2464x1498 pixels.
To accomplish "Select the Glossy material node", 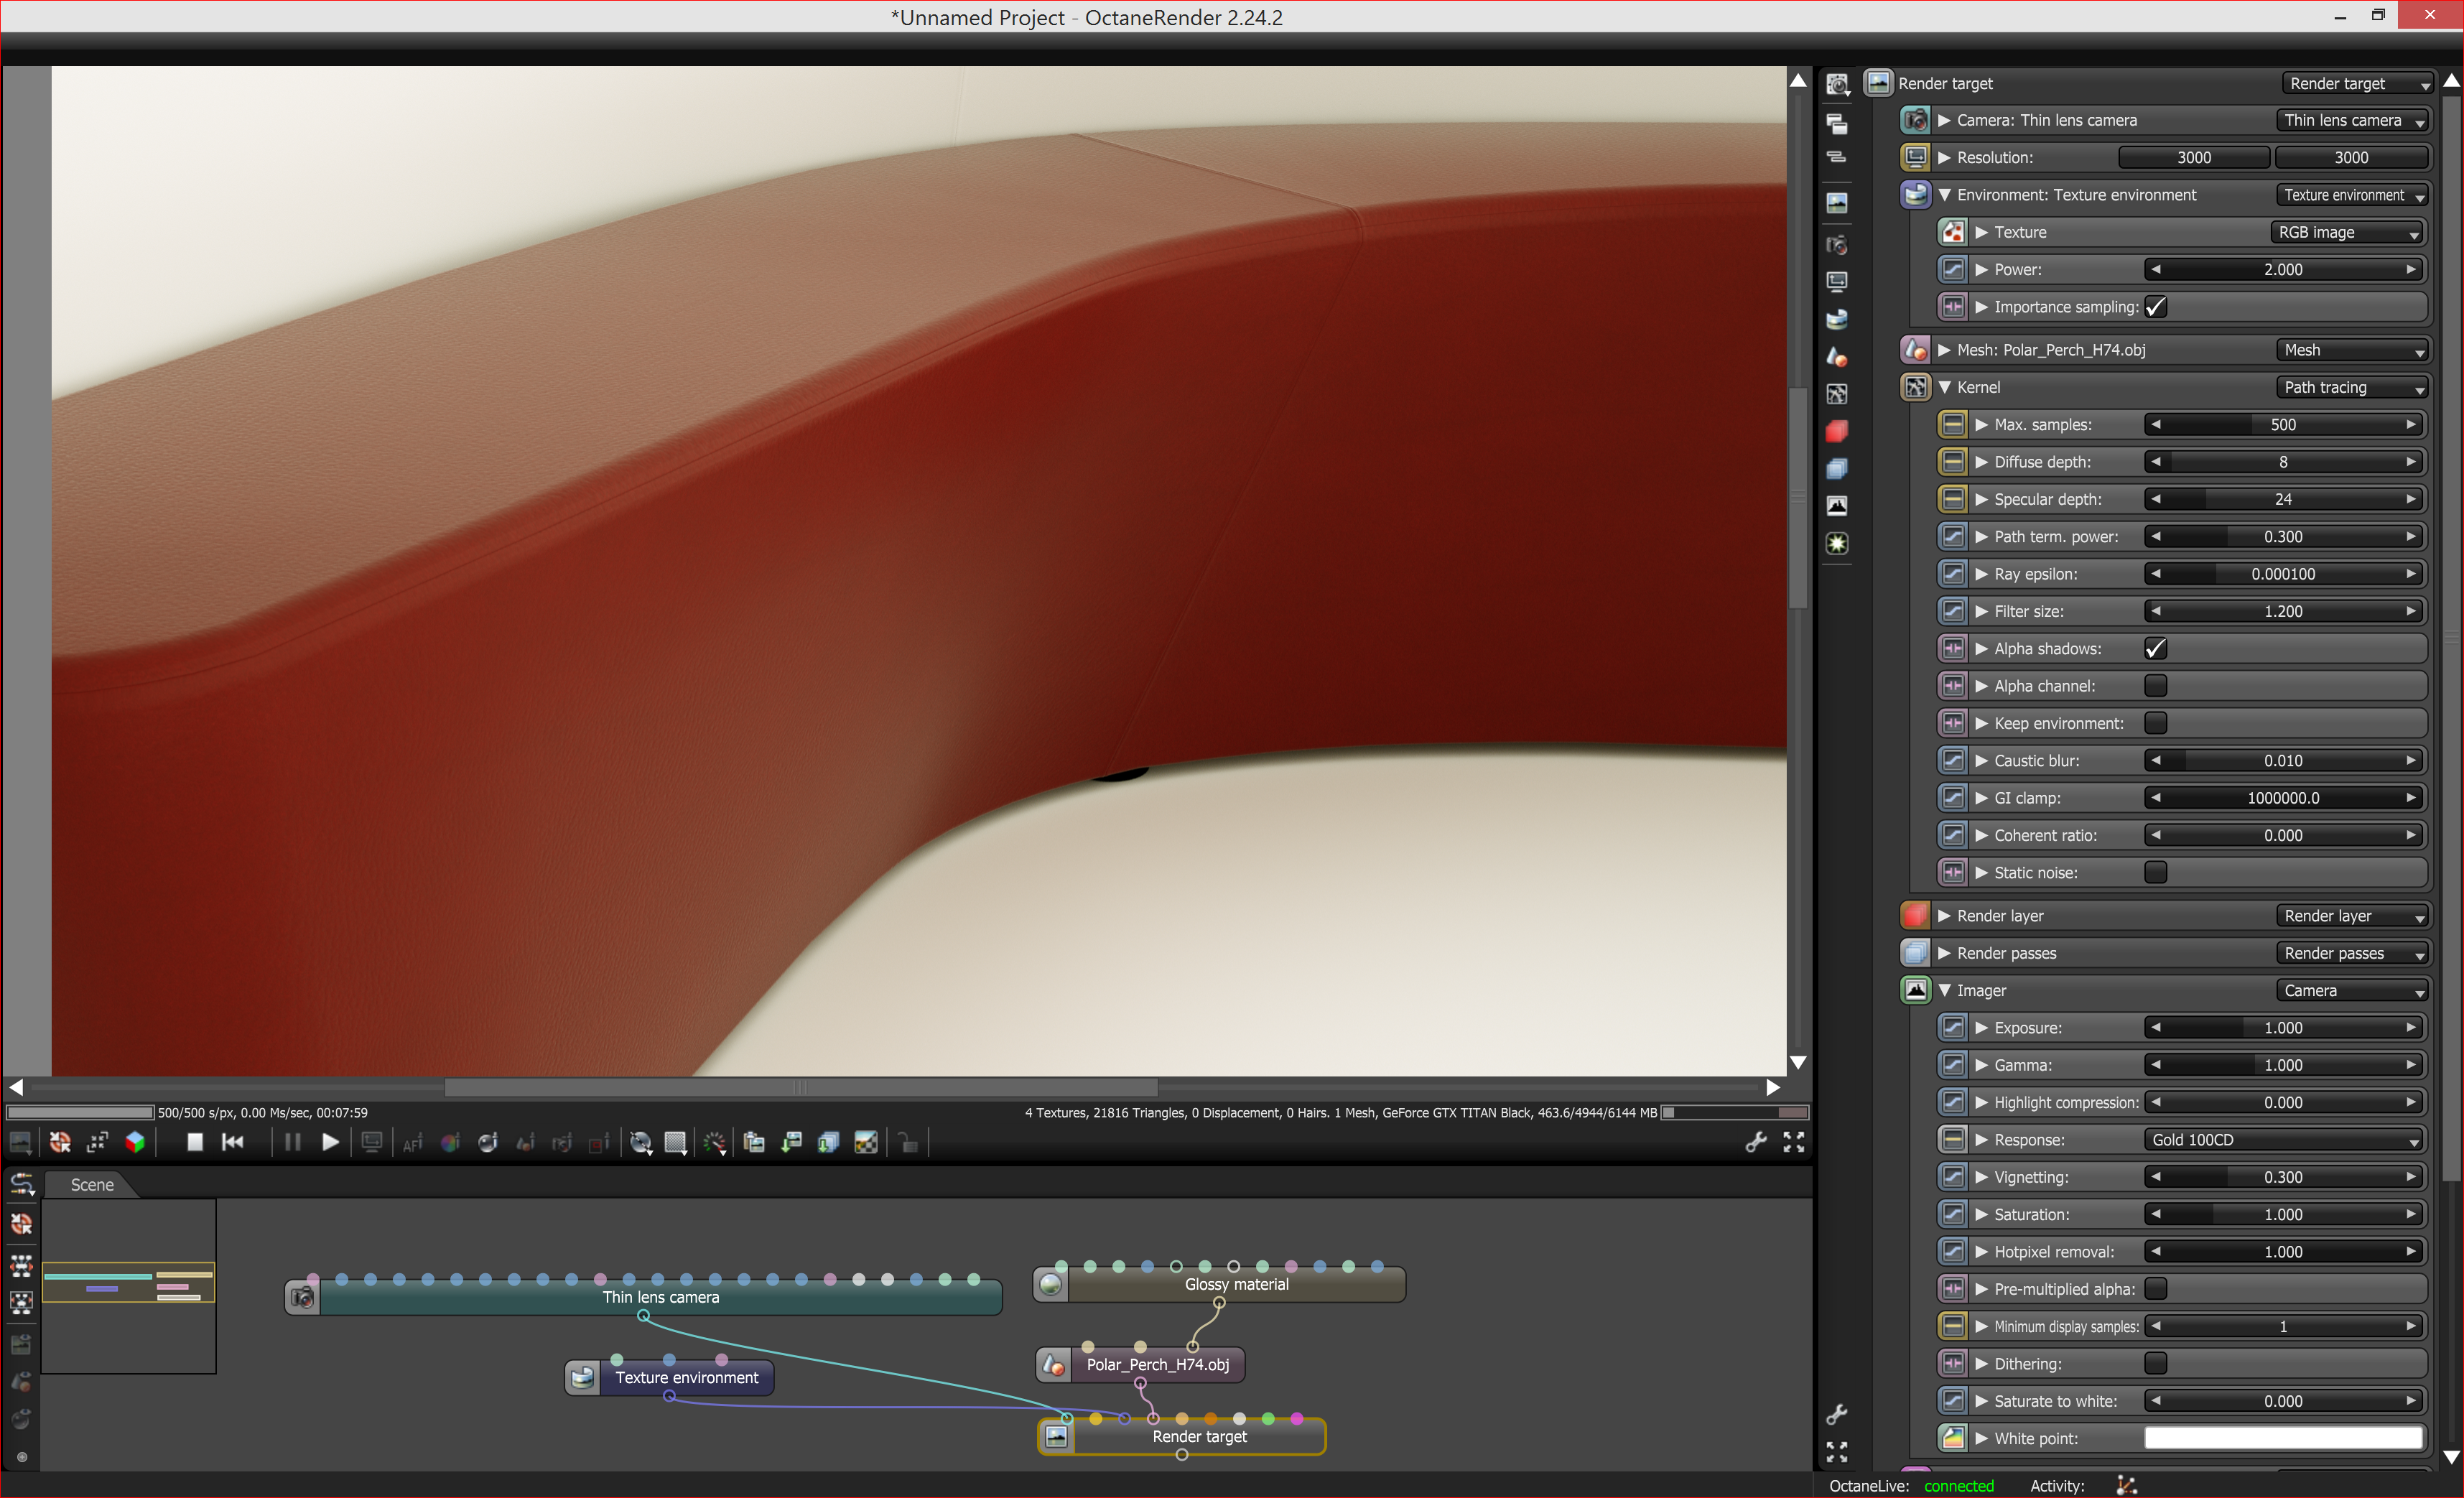I will [x=1236, y=1285].
